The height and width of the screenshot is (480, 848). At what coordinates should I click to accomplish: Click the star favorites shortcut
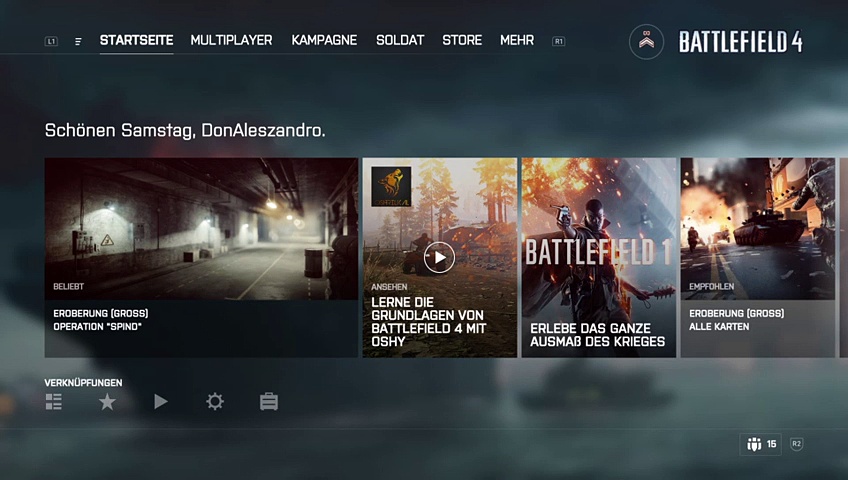tap(107, 402)
